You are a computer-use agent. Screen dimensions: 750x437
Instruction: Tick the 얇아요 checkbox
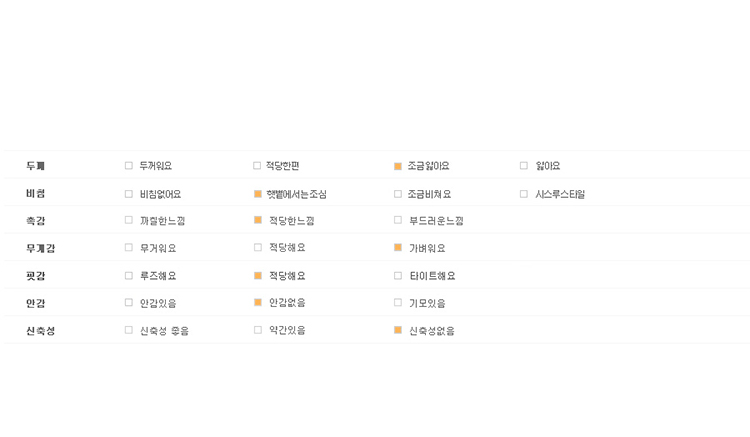pyautogui.click(x=524, y=165)
